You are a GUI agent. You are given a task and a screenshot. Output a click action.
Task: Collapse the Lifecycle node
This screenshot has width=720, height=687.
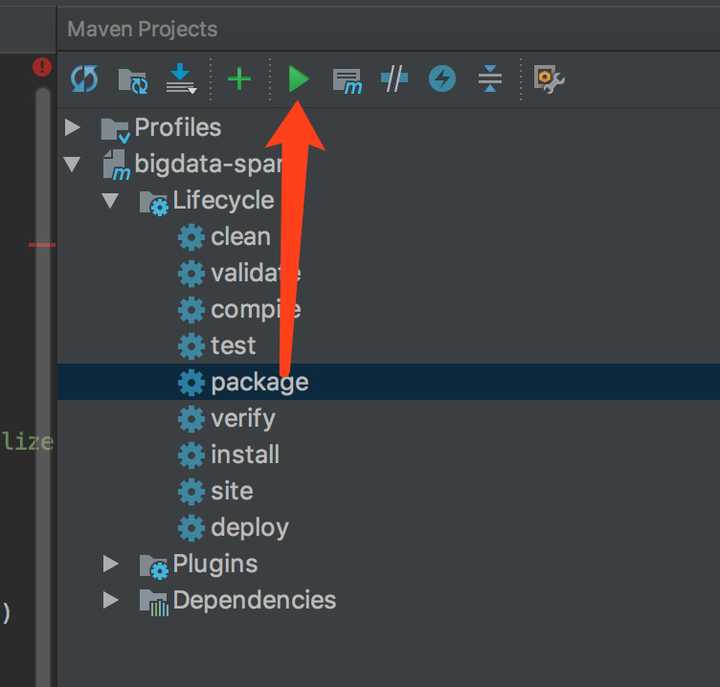(x=110, y=201)
